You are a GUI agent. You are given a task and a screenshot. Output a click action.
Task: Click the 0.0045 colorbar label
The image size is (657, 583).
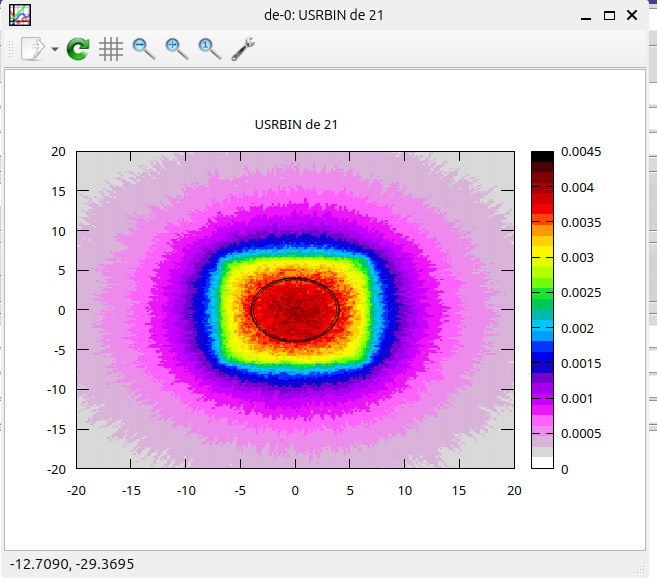coord(581,152)
